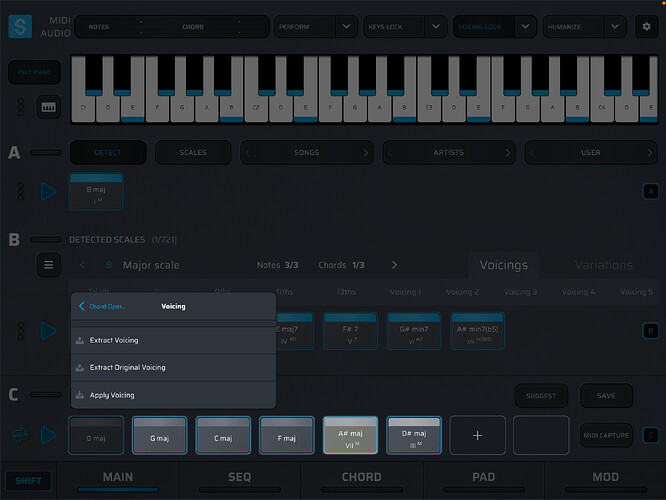
Task: Open section B three-dot options
Action: [20, 331]
